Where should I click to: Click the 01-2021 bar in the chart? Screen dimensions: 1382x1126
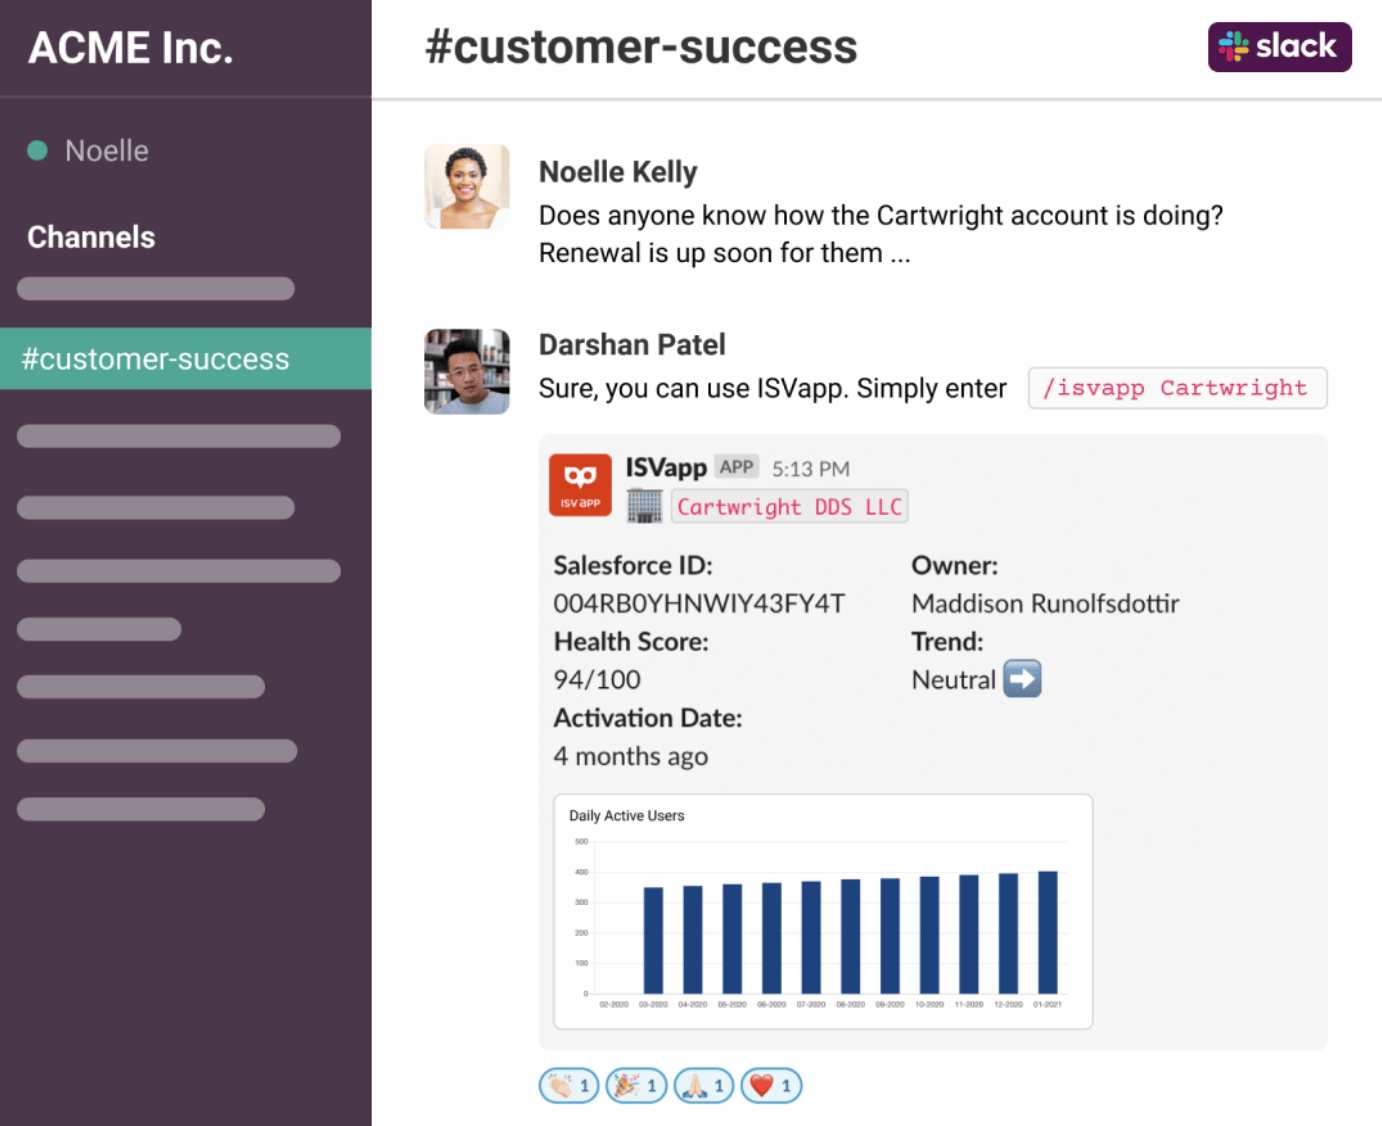click(1047, 932)
